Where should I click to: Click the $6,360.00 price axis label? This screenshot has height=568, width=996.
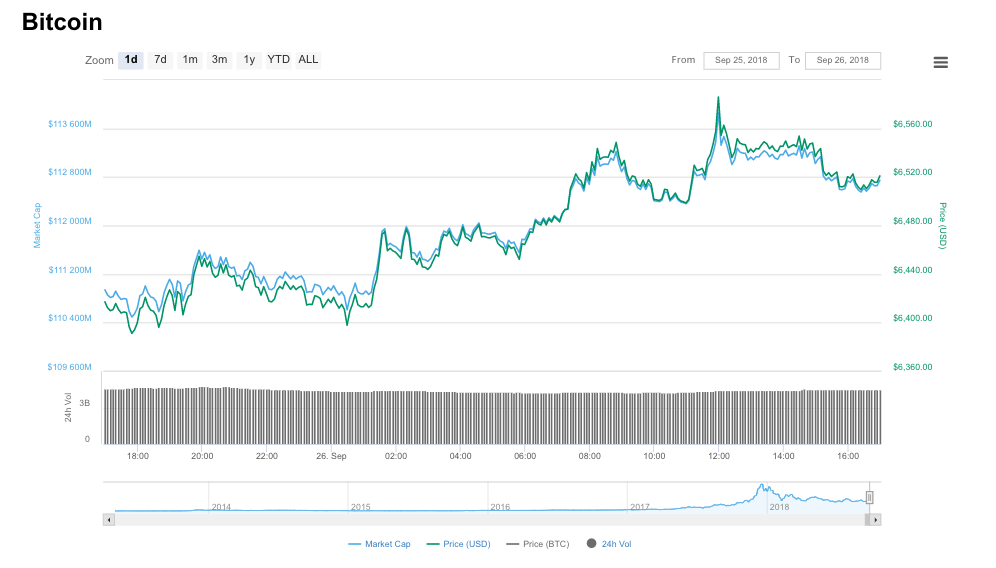pos(913,367)
